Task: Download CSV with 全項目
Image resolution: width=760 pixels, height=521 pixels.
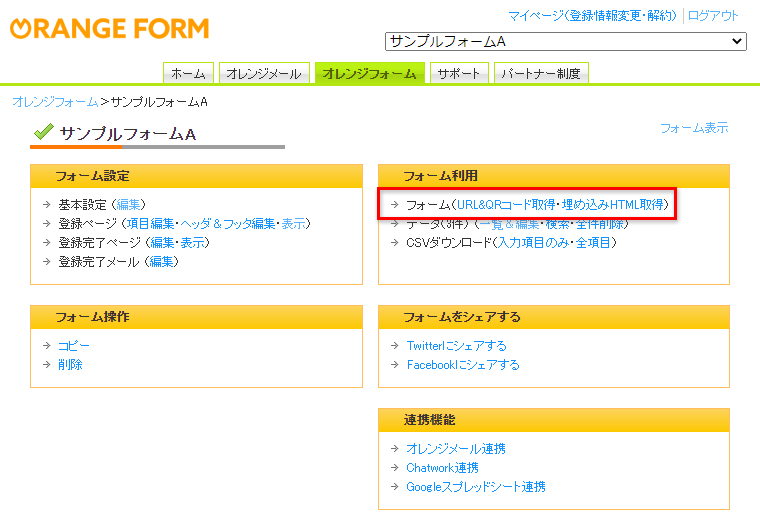Action: (x=593, y=242)
